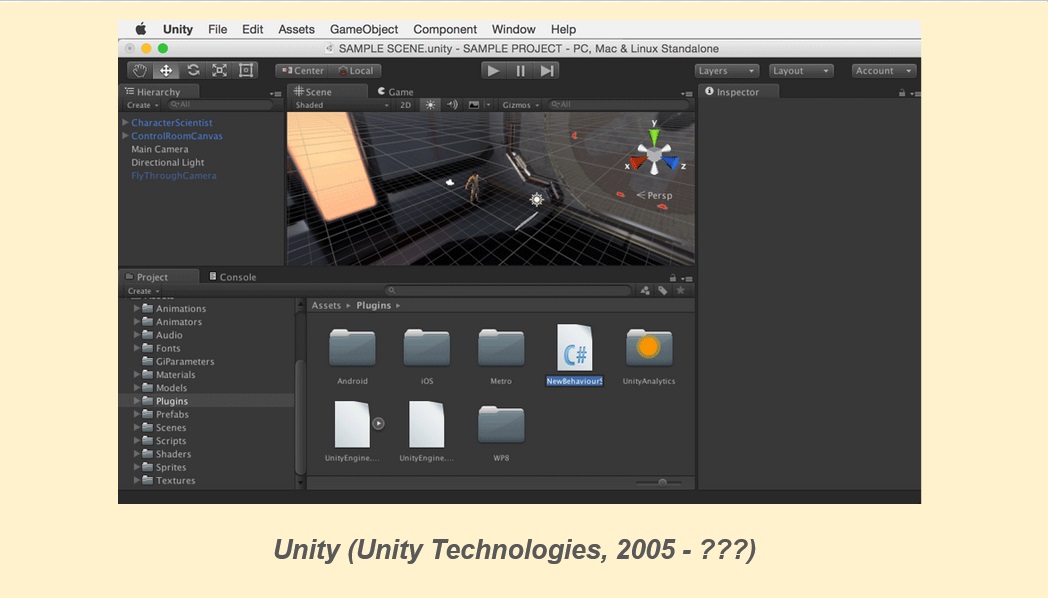
Task: Toggle 2D scene view
Action: click(x=405, y=105)
